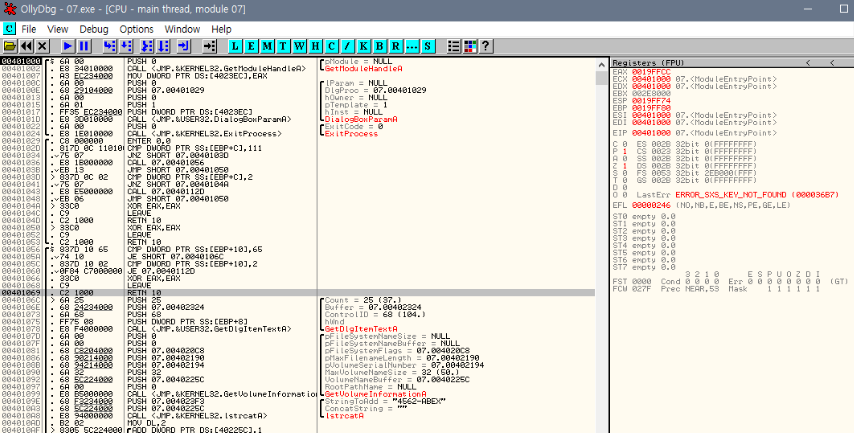
Task: Select the C flag value in registers
Action: click(625, 144)
